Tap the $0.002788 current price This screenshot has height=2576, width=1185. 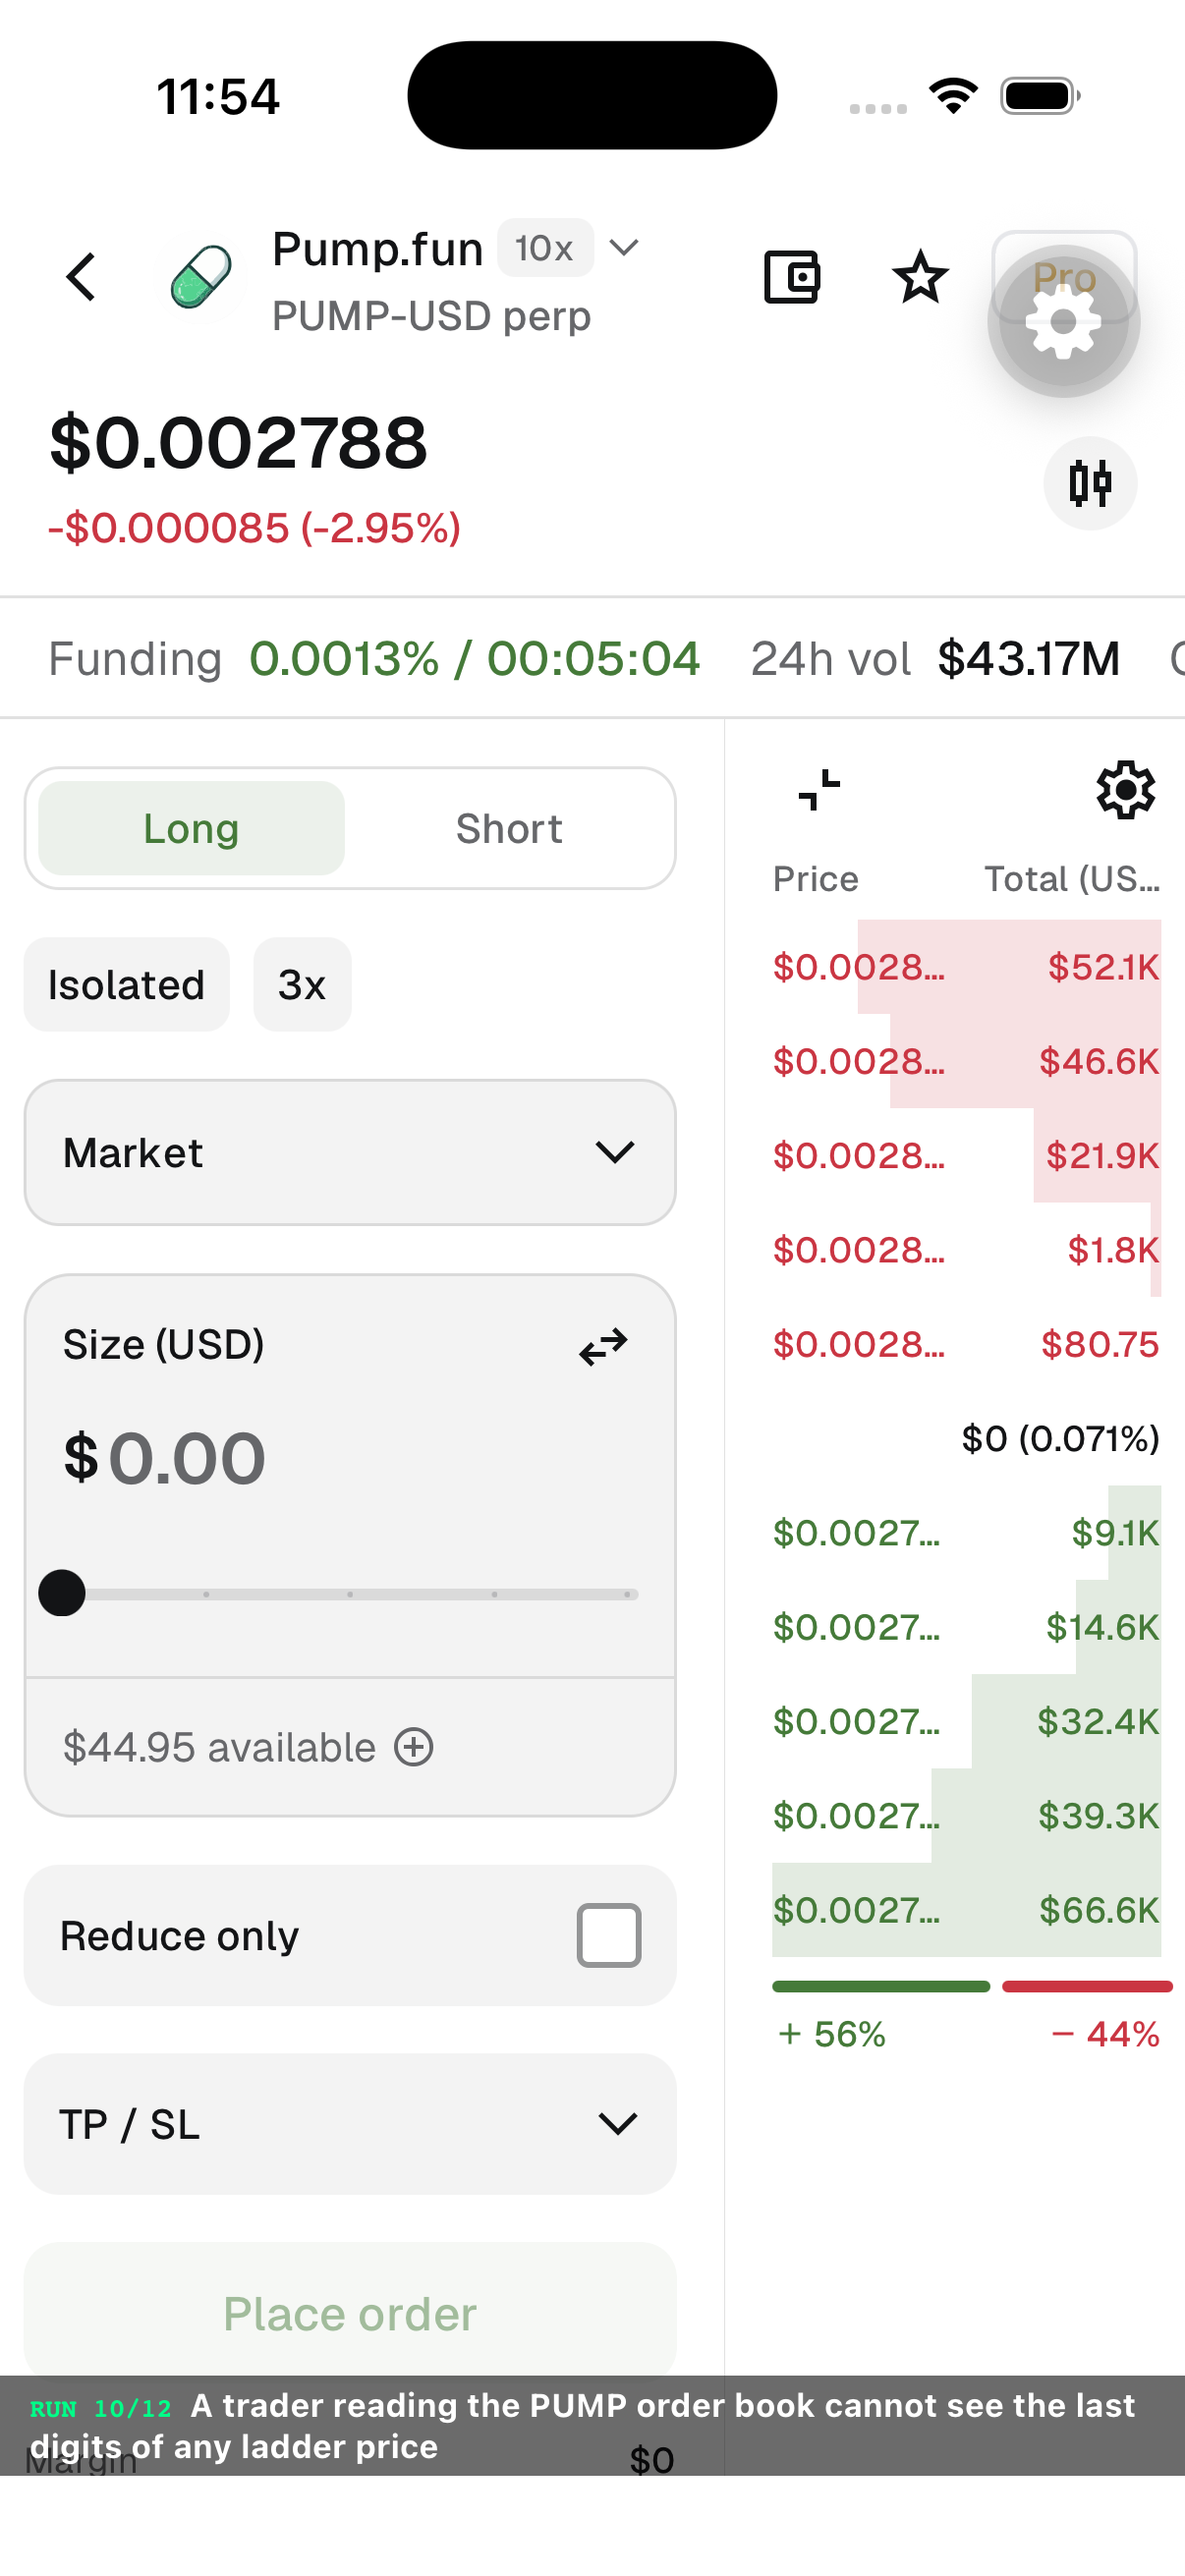coord(239,442)
